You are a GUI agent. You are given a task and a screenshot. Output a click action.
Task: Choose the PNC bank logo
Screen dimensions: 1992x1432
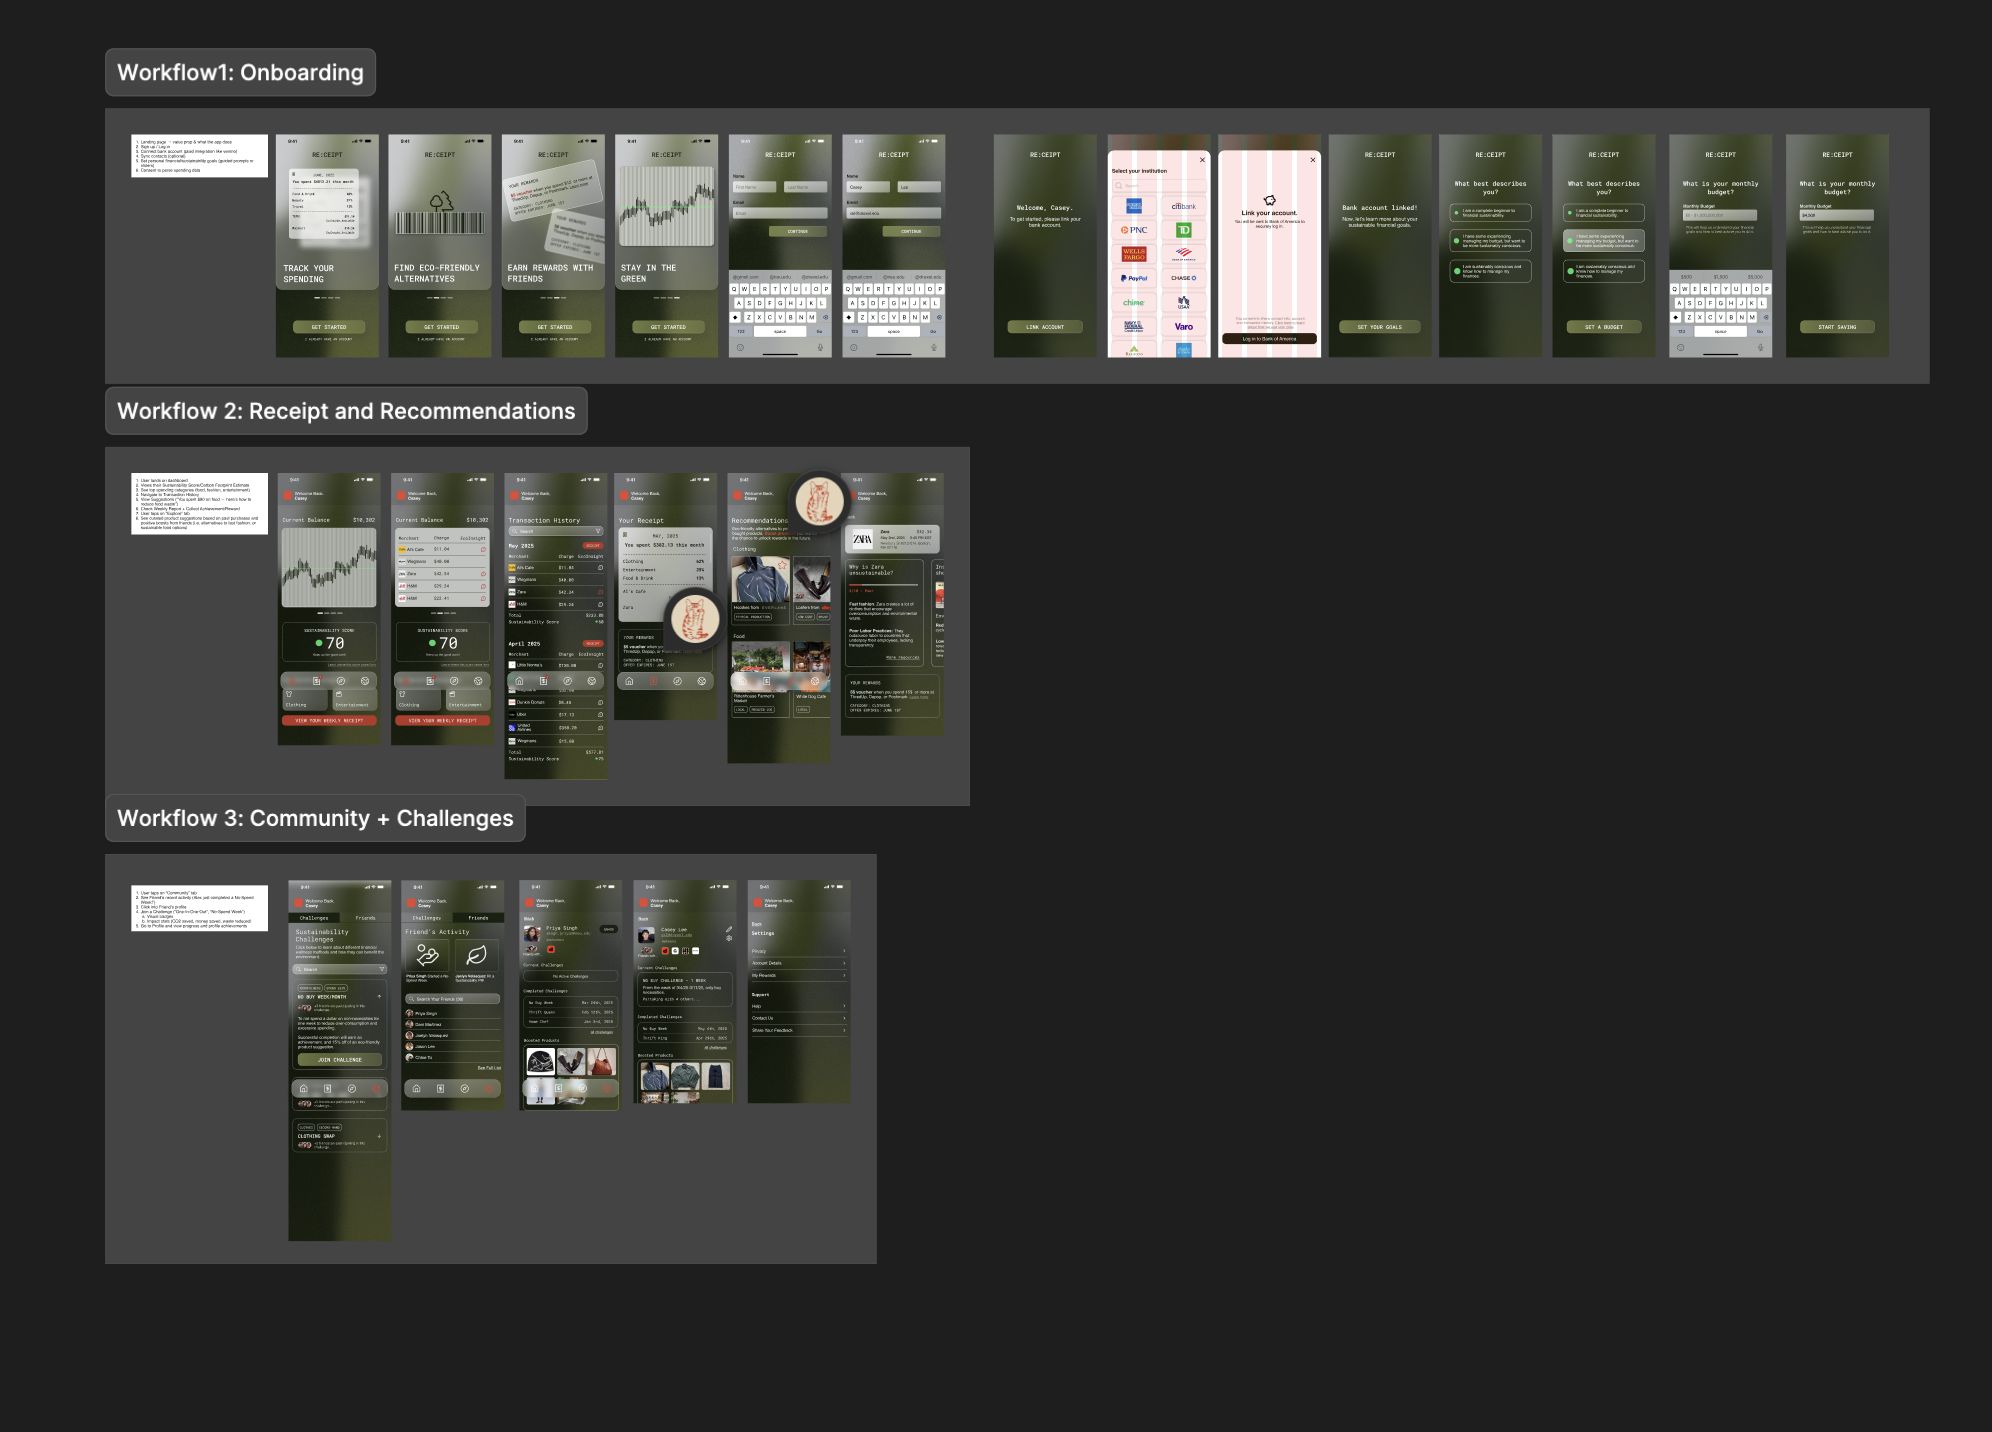coord(1134,230)
